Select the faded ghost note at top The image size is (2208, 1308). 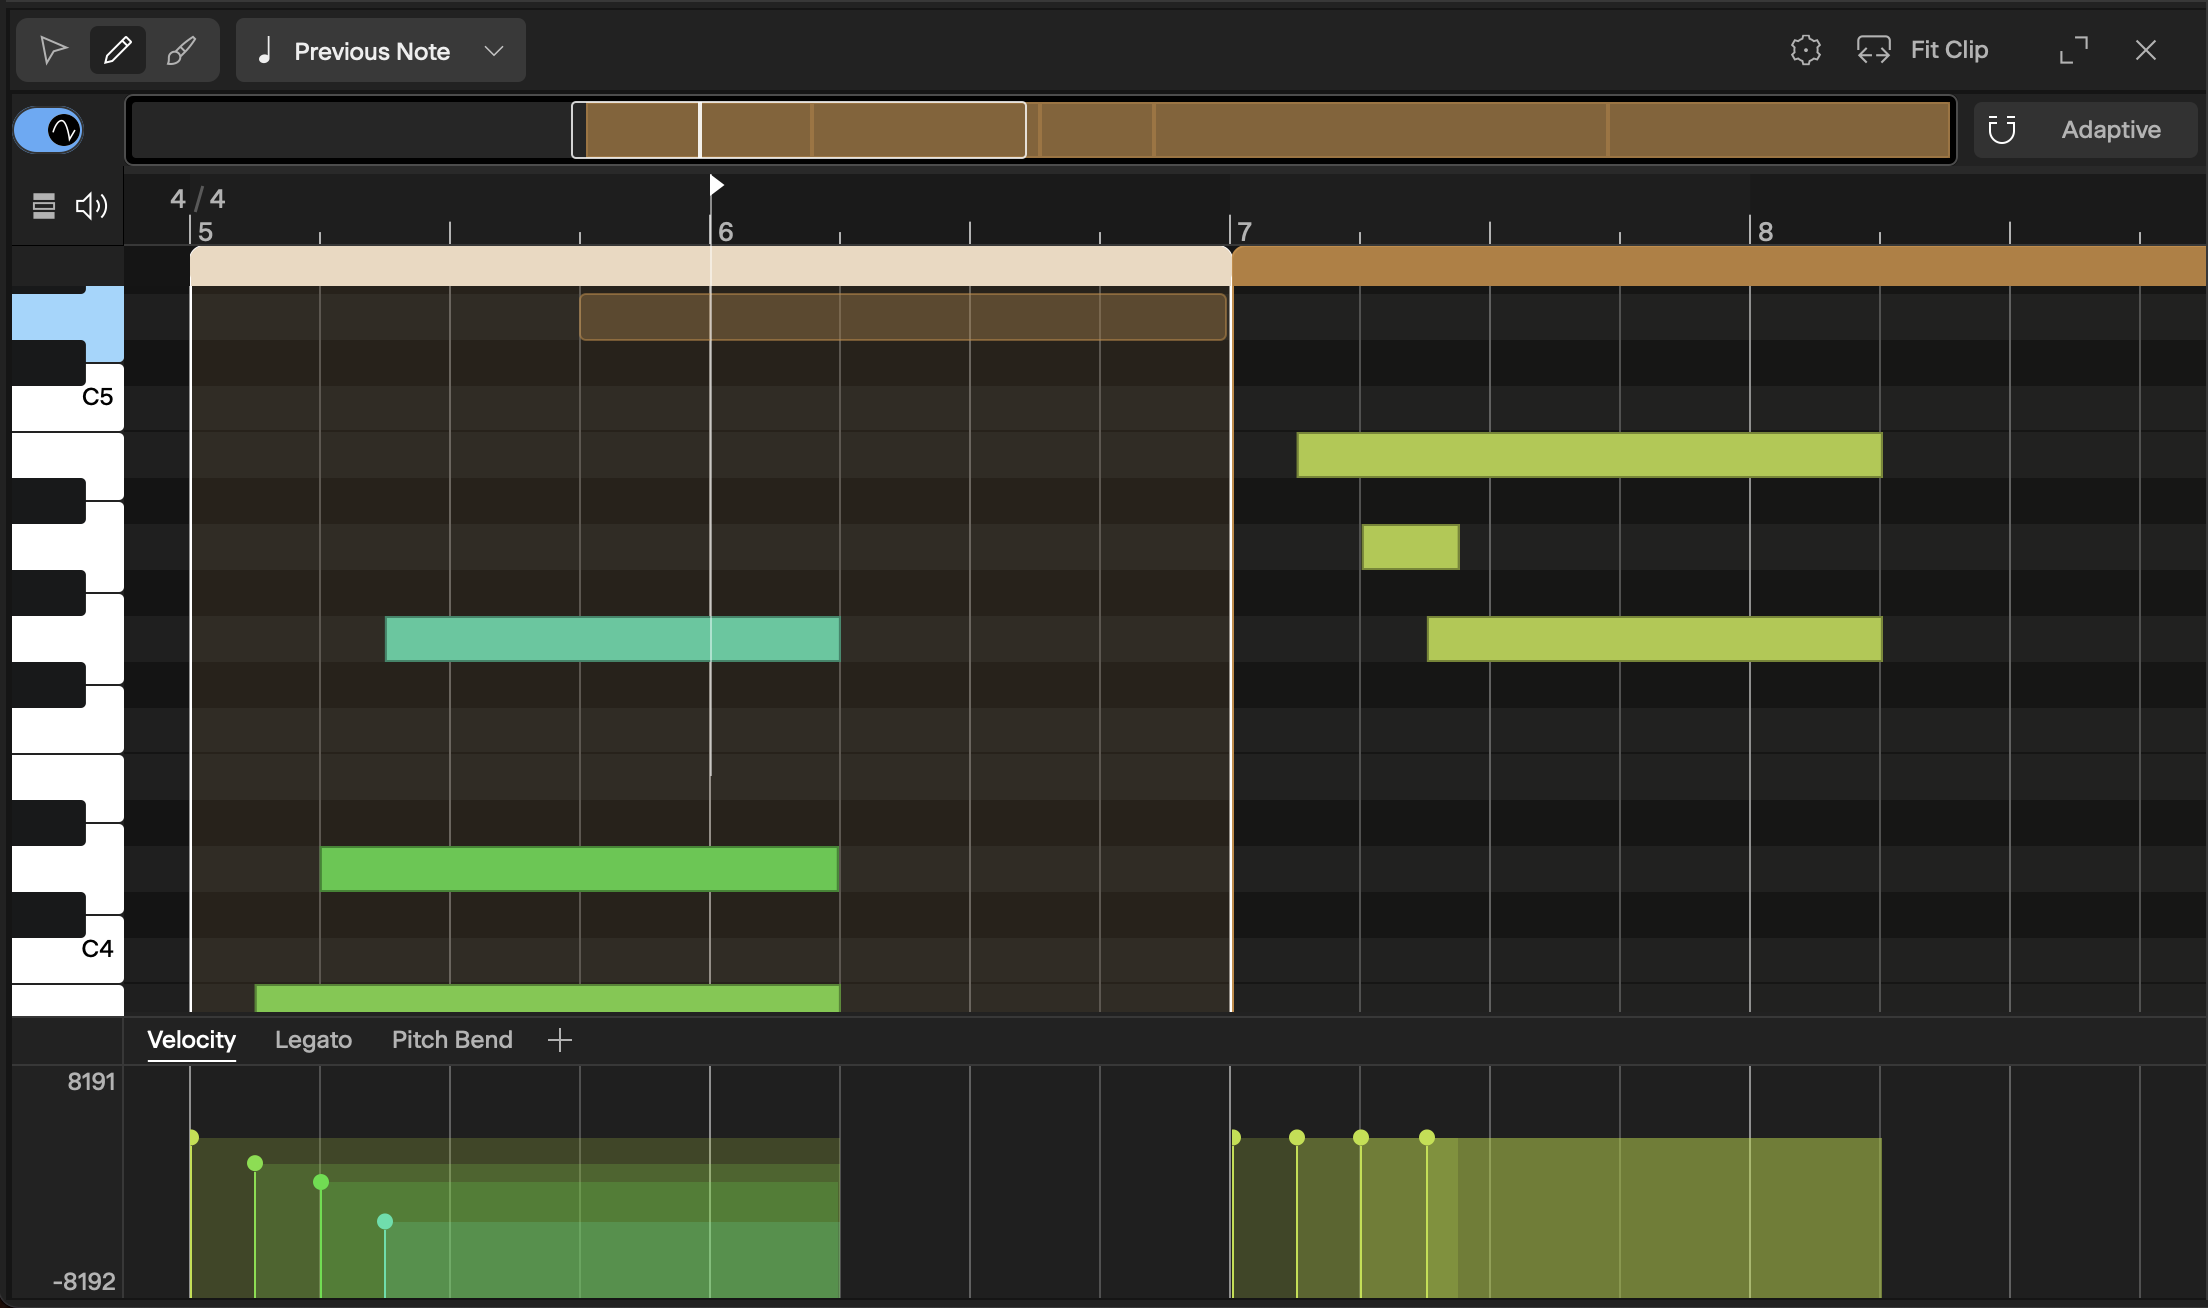pyautogui.click(x=903, y=317)
